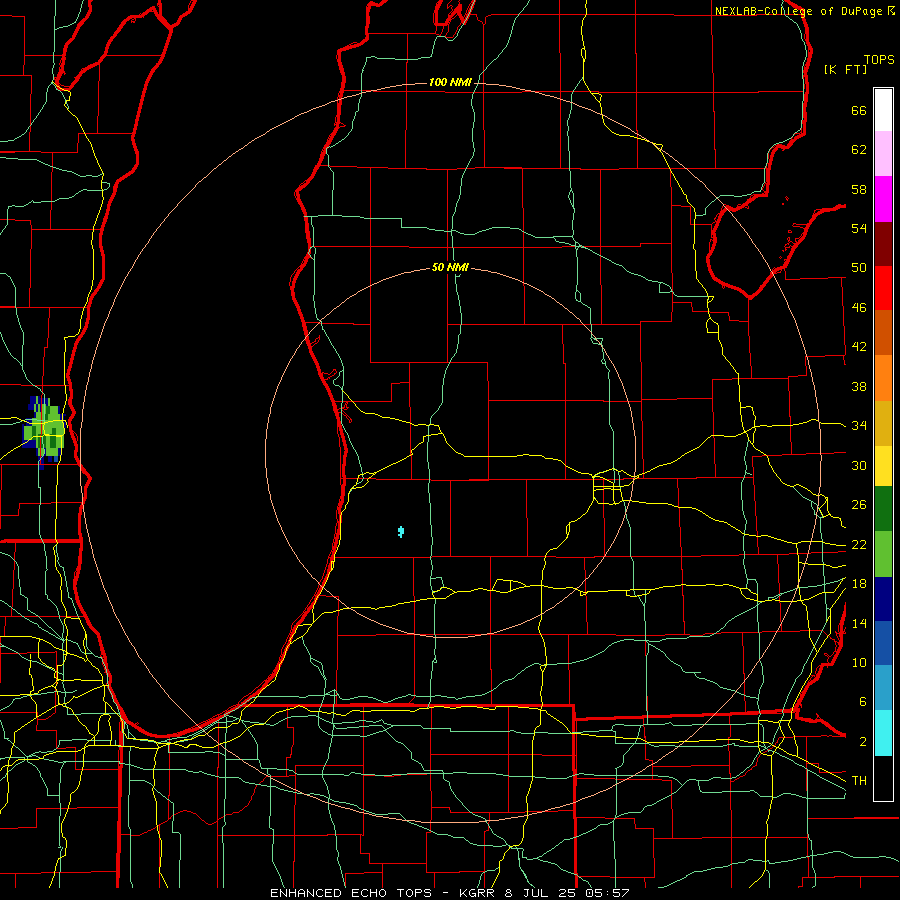The width and height of the screenshot is (900, 900).
Task: Click the TH legend label
Action: pos(859,781)
